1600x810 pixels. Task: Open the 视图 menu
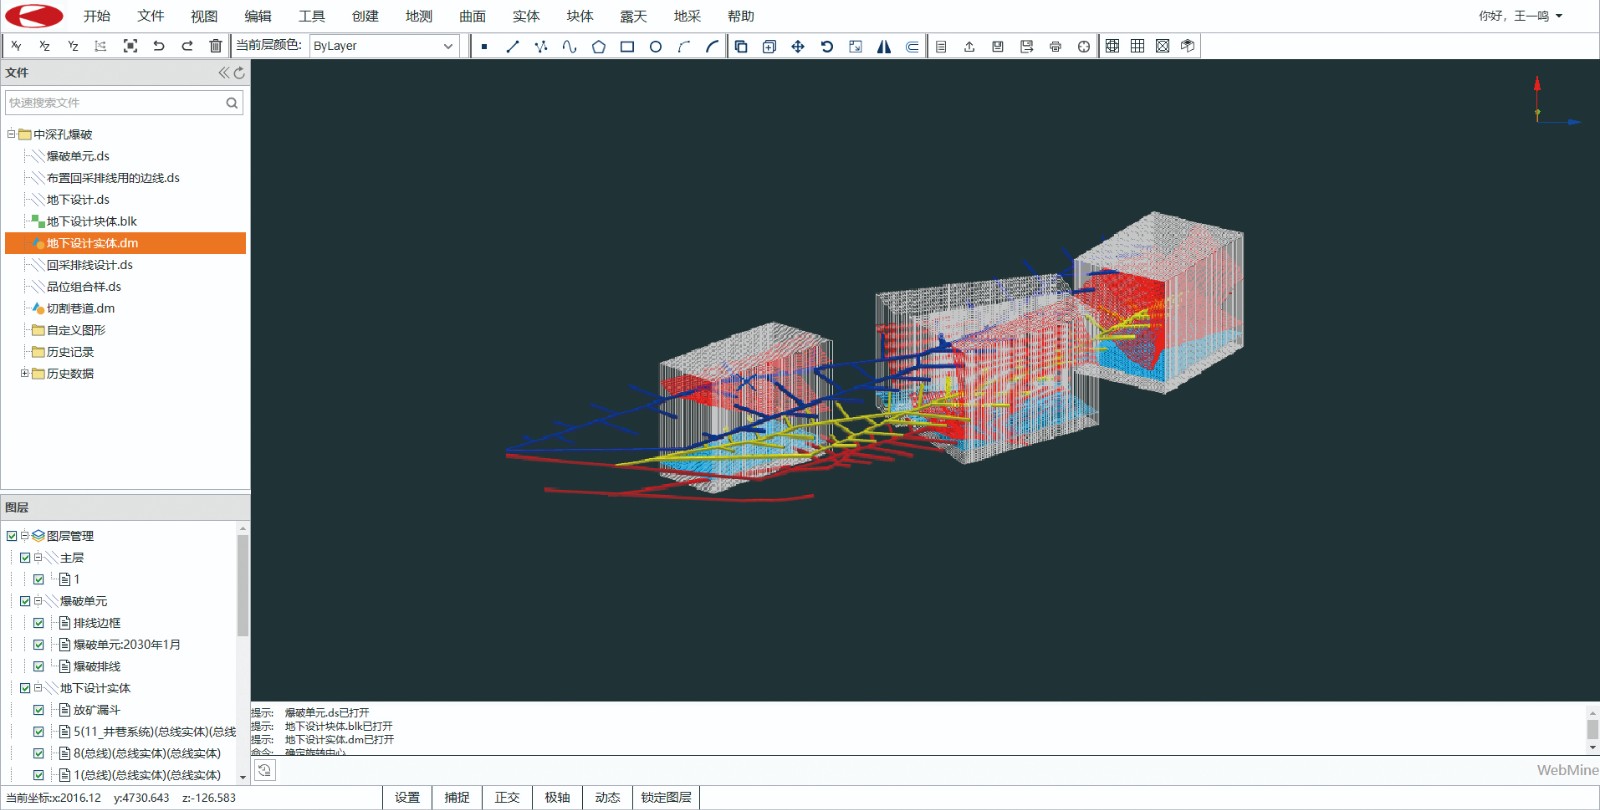(204, 16)
